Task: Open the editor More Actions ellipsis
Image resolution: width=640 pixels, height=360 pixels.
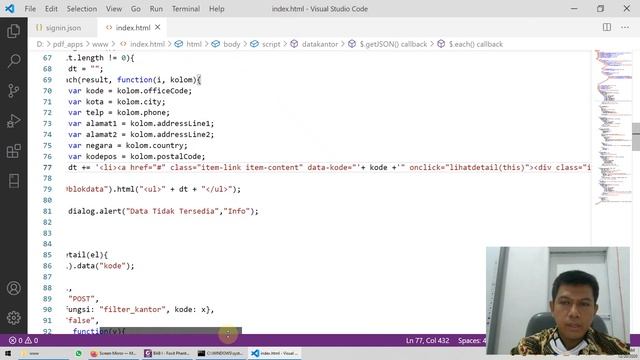Action: (x=625, y=27)
